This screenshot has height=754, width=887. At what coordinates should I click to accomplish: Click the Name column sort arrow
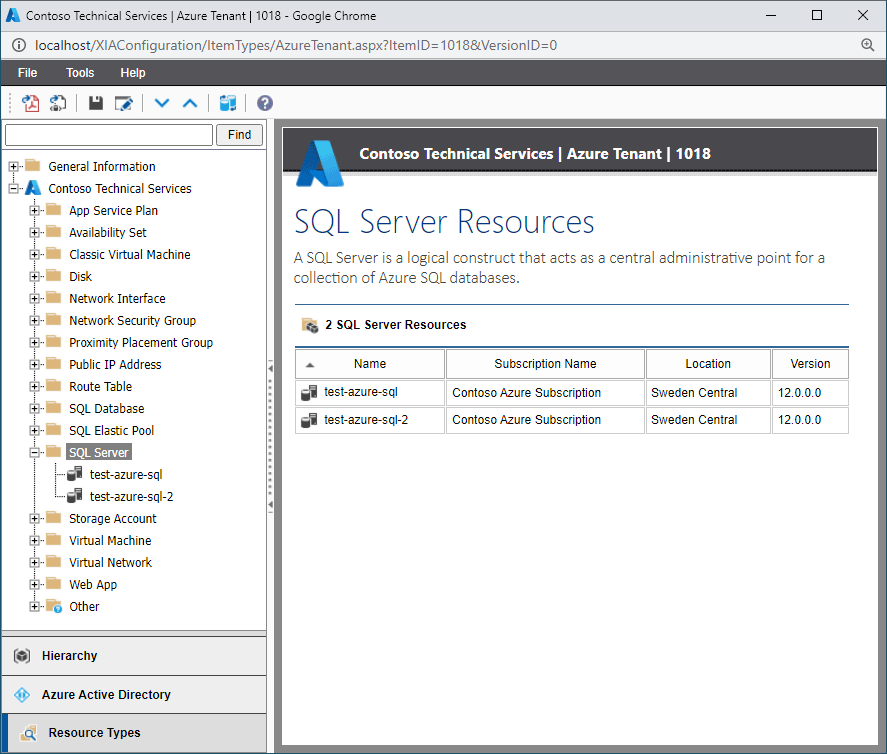pyautogui.click(x=309, y=365)
